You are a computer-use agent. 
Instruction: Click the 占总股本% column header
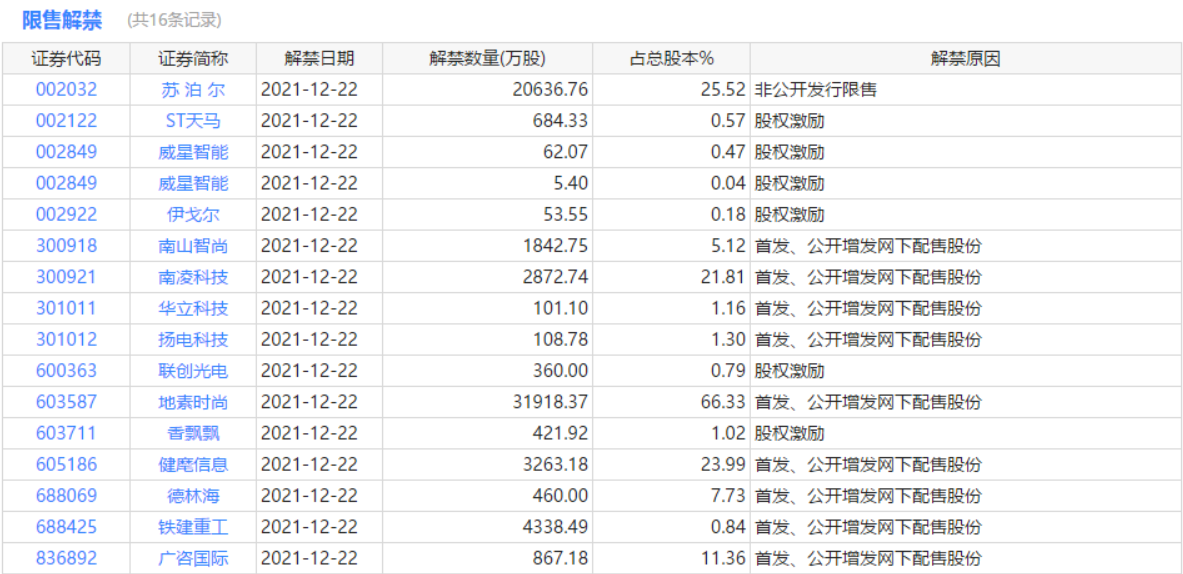(671, 58)
